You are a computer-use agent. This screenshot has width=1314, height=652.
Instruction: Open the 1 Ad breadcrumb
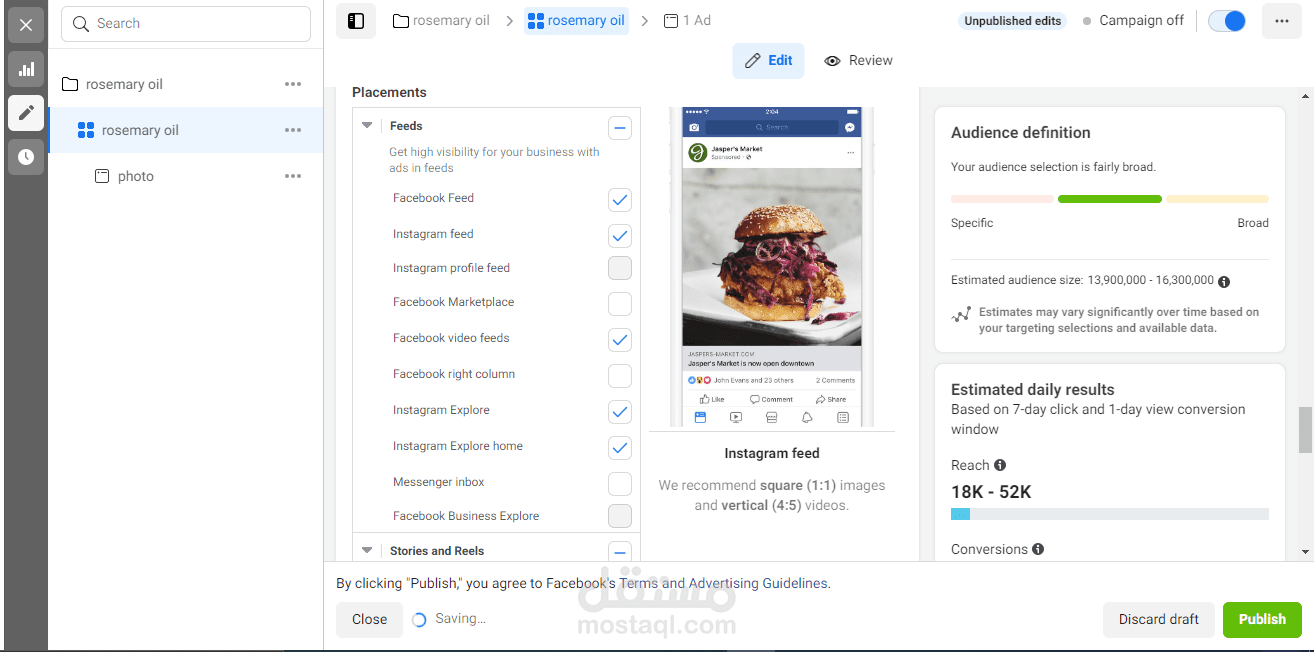pos(687,20)
